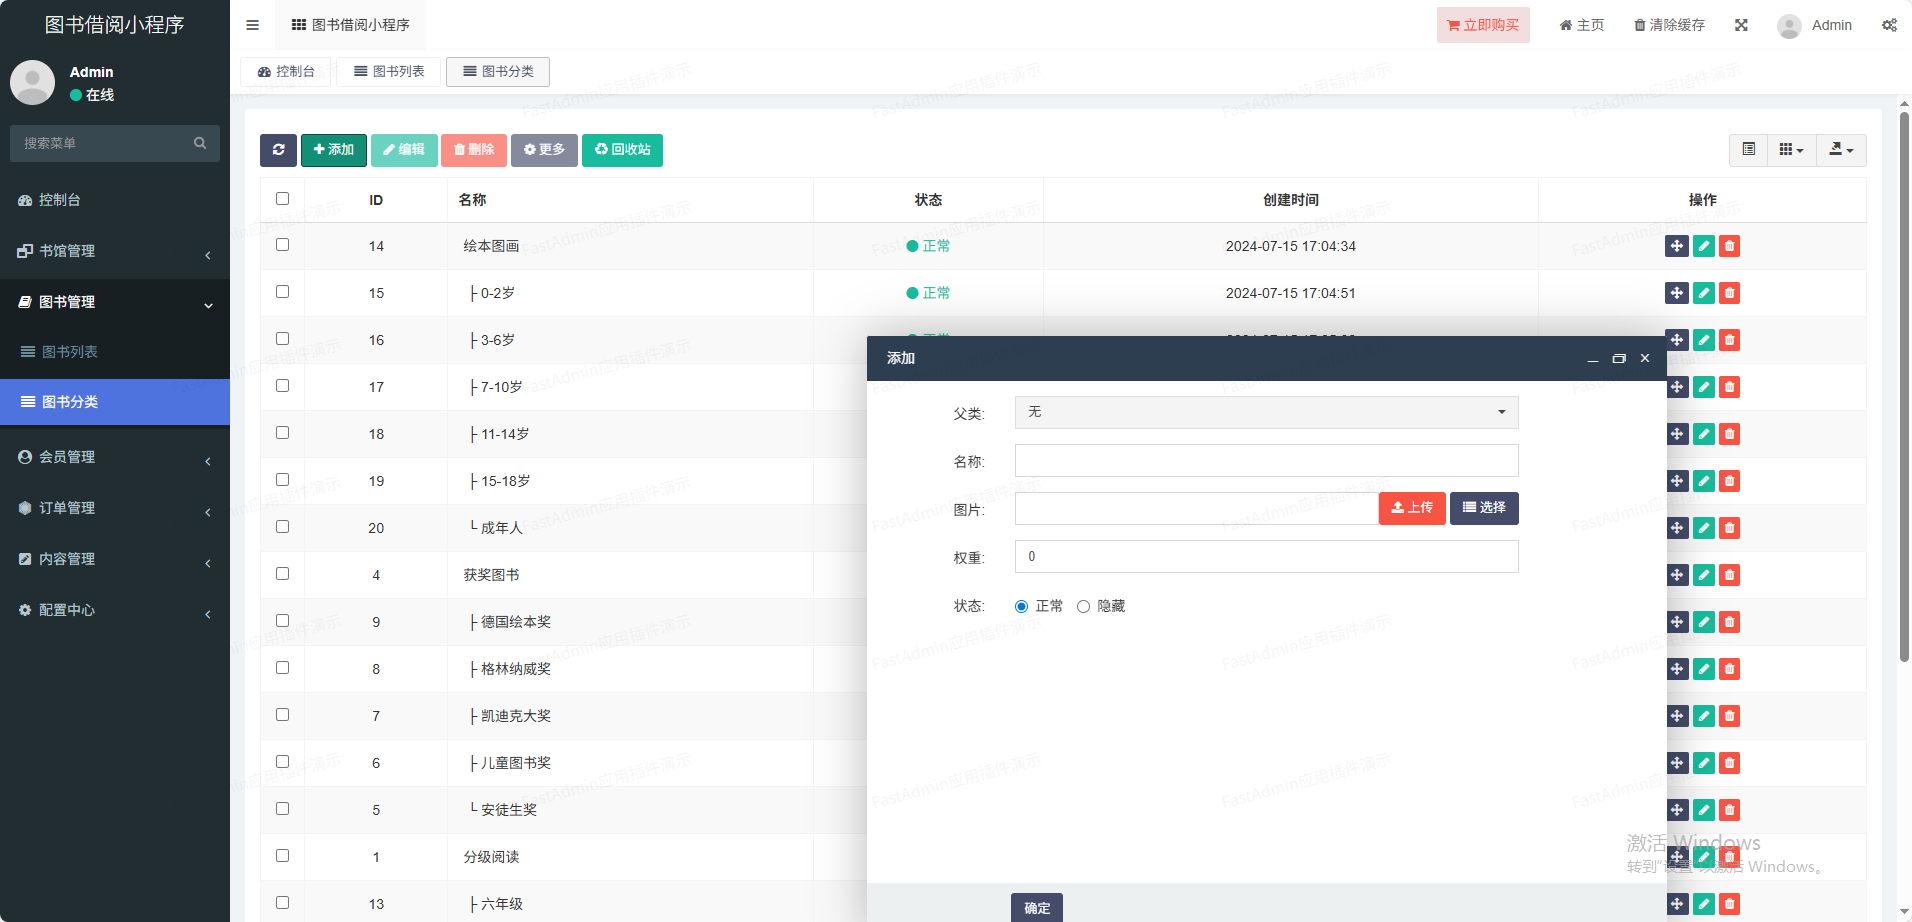This screenshot has width=1912, height=922.
Task: Click the green edit pencil for row 15
Action: pos(1703,293)
